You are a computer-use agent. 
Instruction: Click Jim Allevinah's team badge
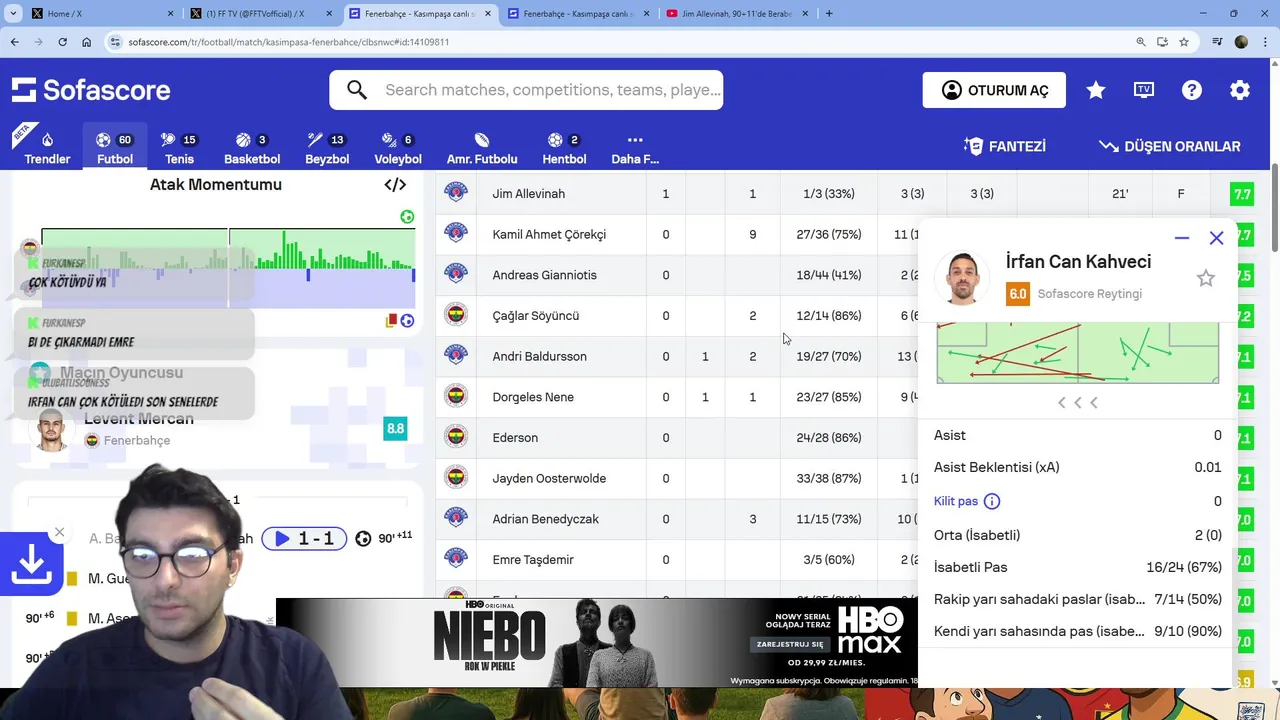point(456,193)
